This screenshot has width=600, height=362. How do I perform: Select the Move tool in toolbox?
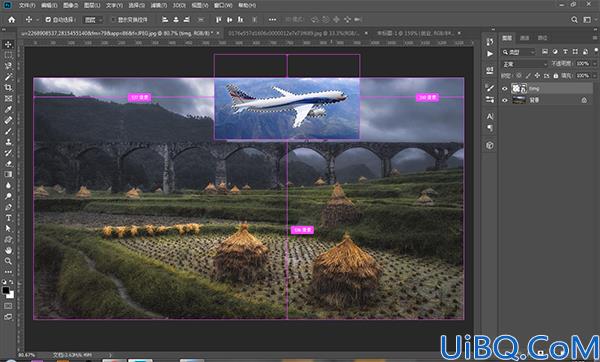8,44
